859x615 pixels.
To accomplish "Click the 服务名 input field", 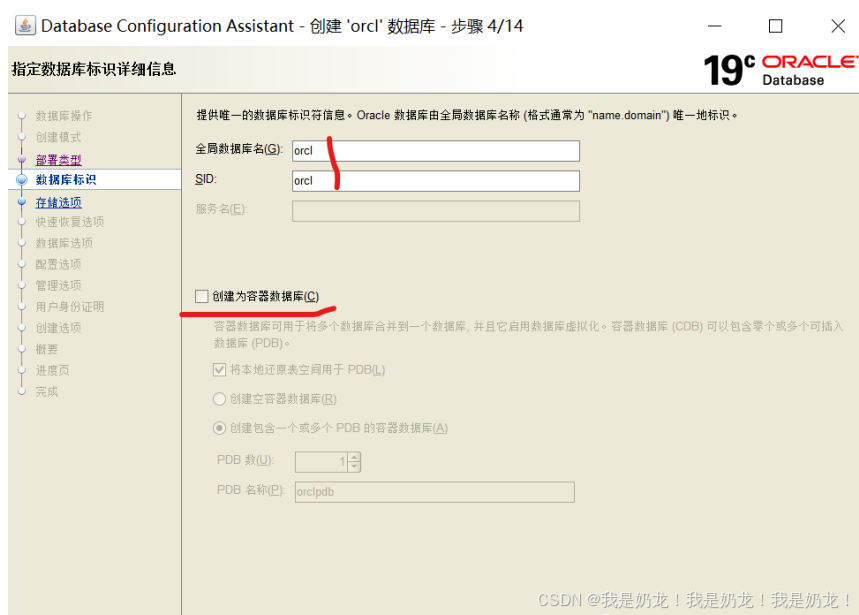I will pos(436,211).
